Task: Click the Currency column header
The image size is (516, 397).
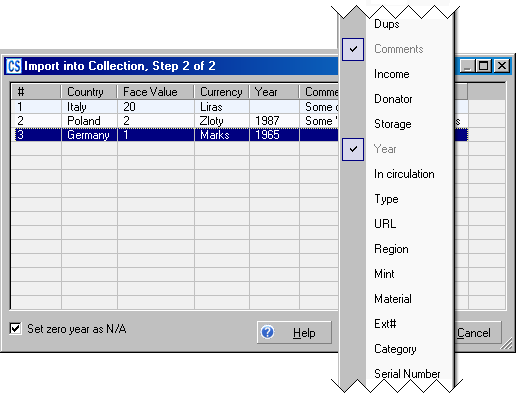Action: click(x=222, y=92)
